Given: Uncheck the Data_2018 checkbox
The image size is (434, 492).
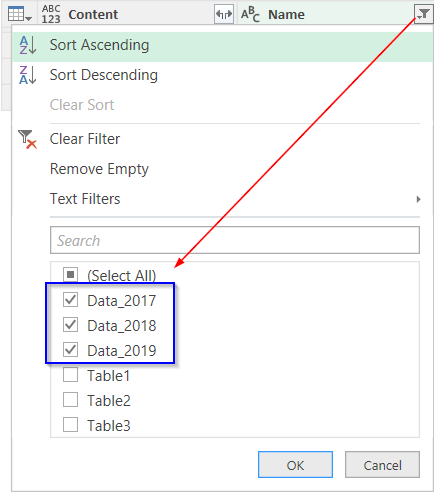Looking at the screenshot, I should tap(70, 325).
